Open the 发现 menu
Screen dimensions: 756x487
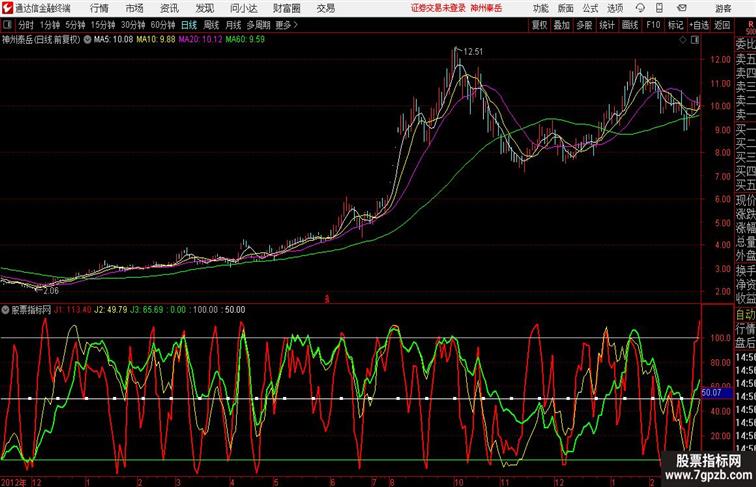click(204, 8)
